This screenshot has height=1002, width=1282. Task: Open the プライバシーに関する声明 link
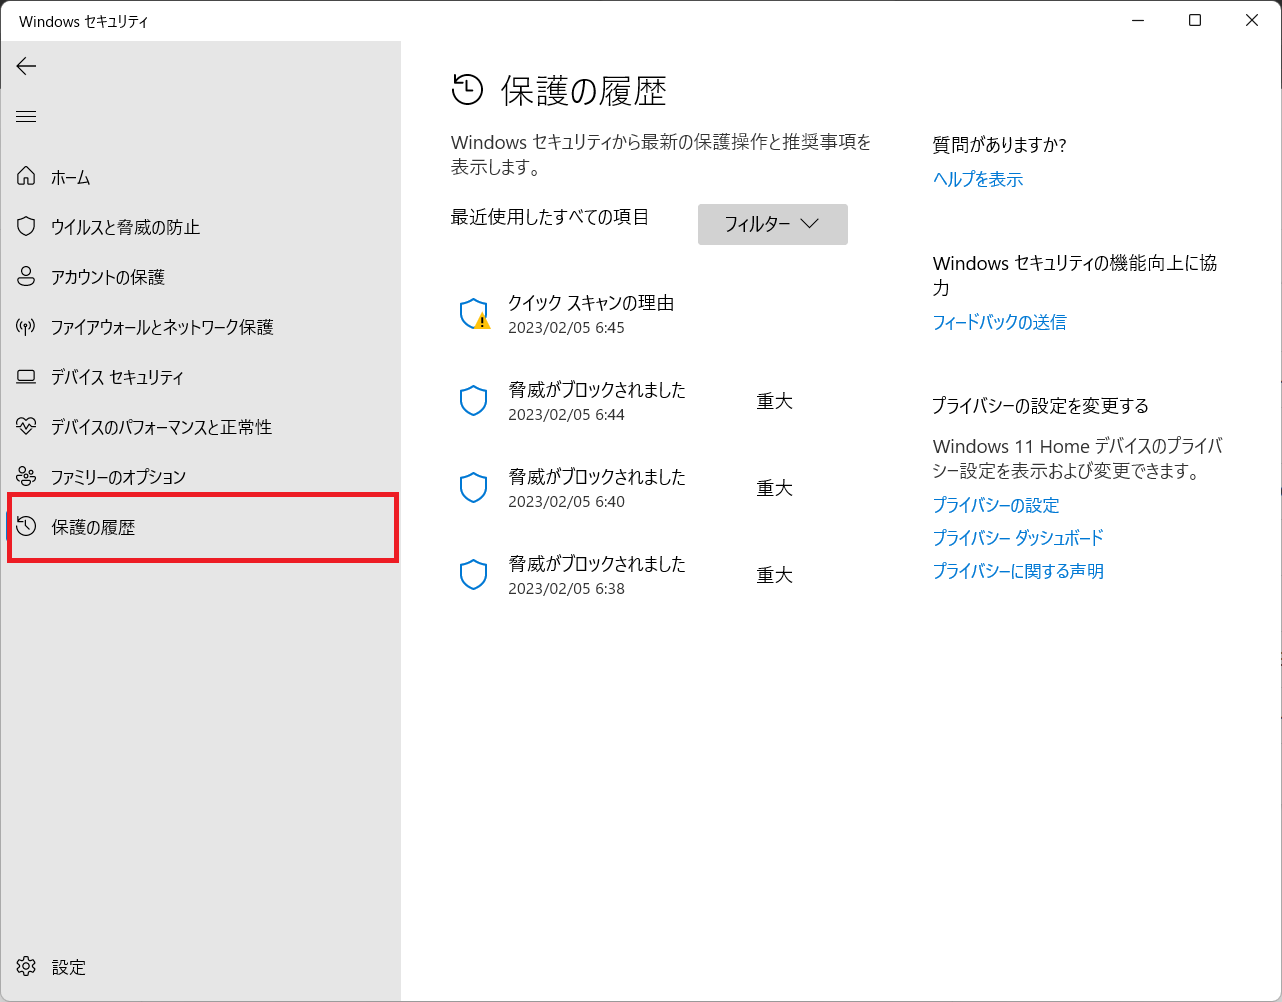(x=1018, y=571)
